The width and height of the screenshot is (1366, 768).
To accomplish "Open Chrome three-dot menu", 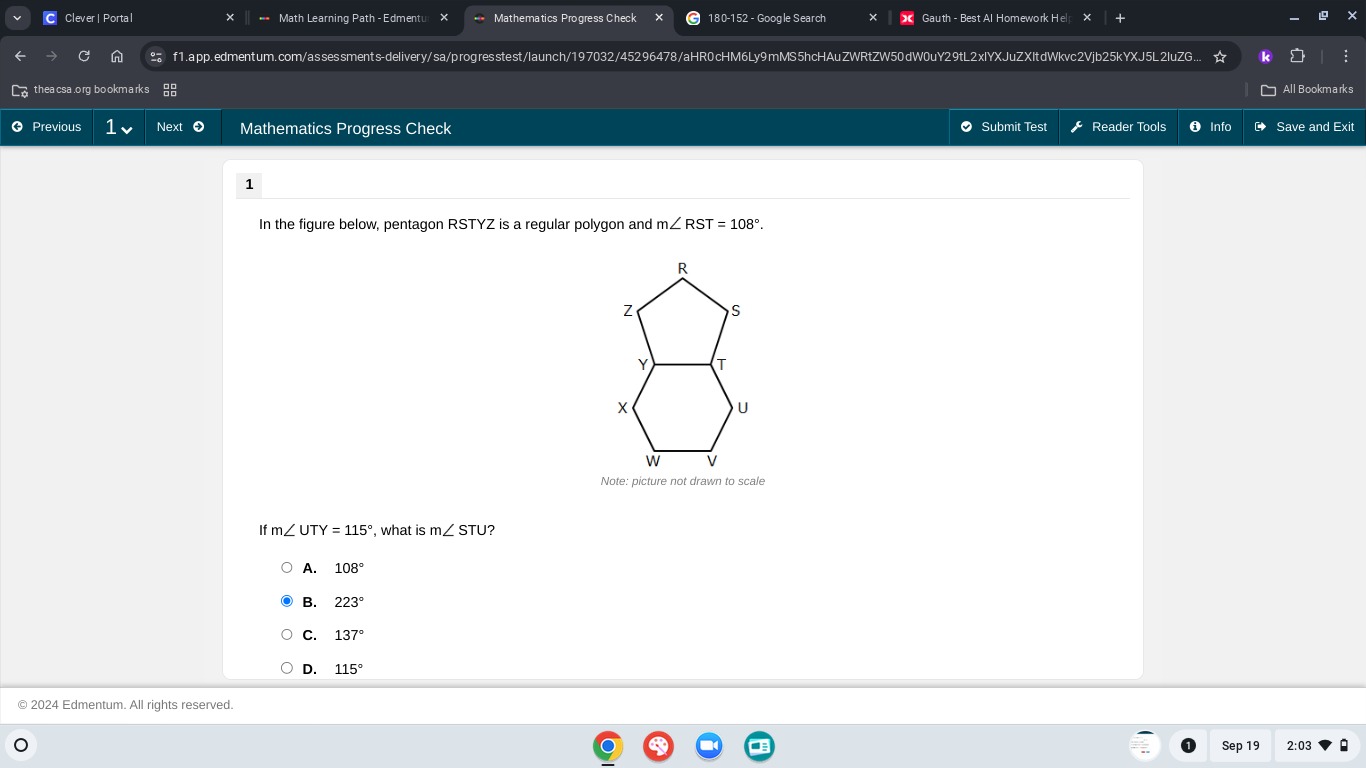I will click(1345, 56).
